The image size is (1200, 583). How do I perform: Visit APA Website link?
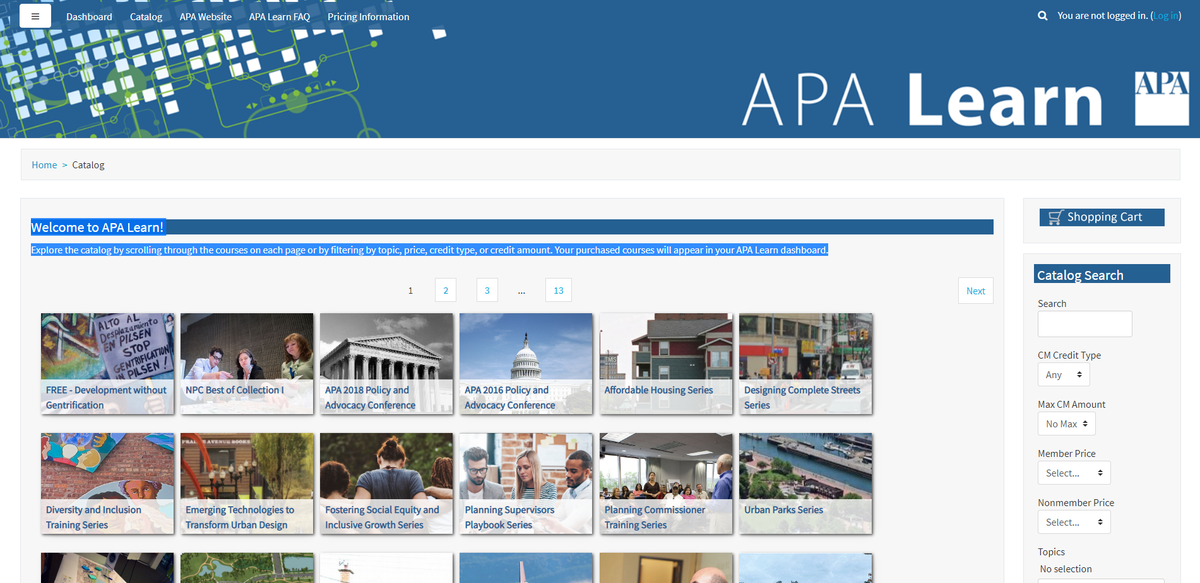point(206,17)
